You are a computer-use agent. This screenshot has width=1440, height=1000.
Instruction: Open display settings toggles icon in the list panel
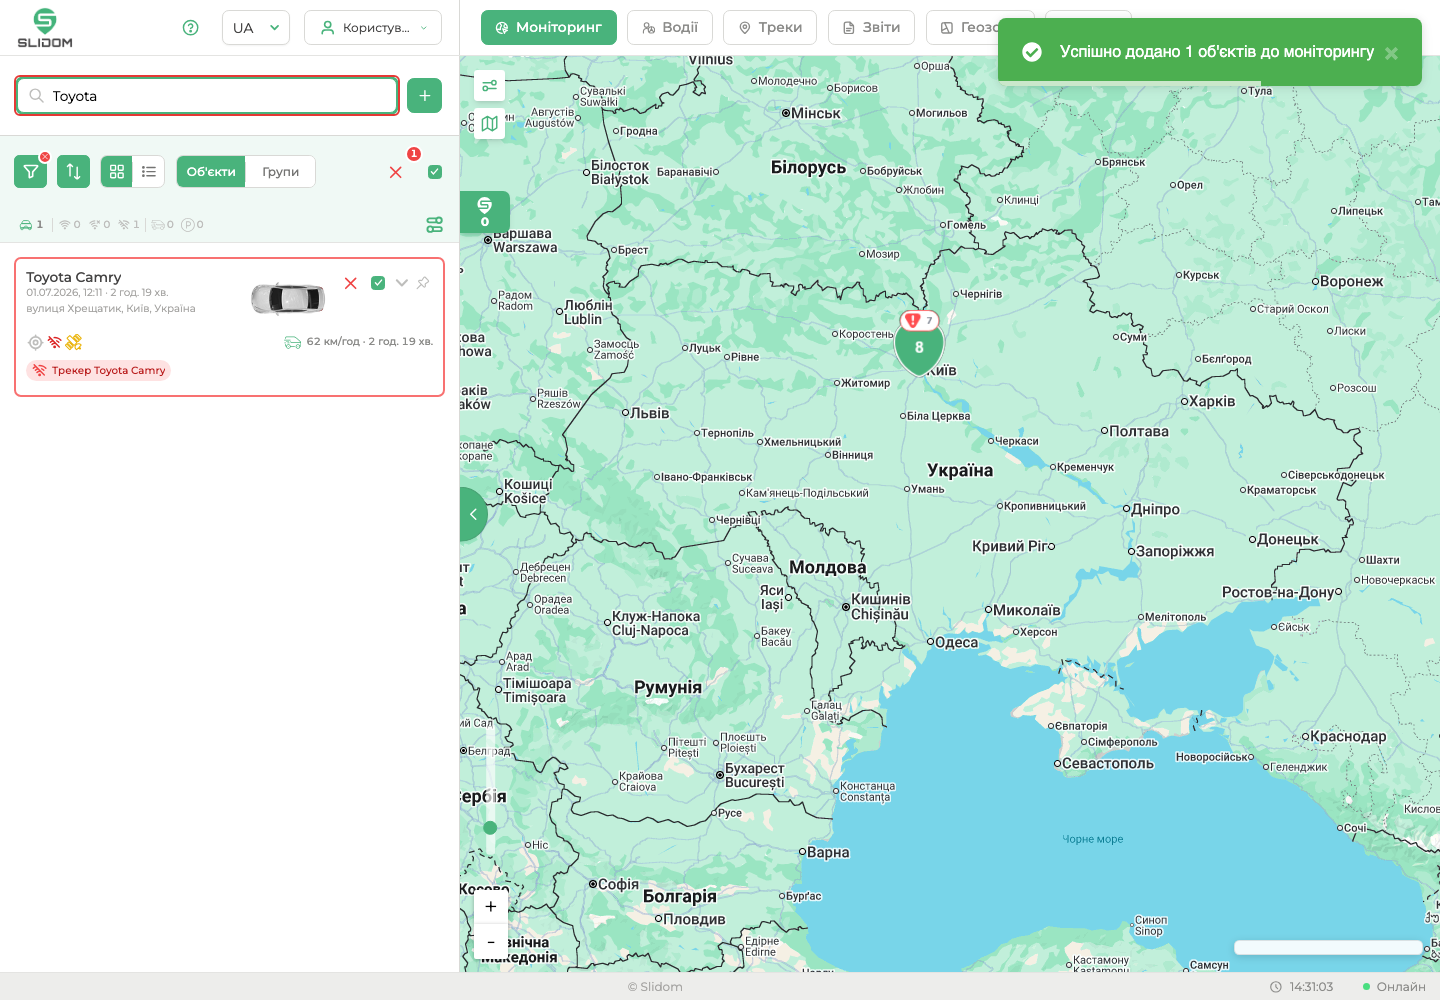coord(435,225)
